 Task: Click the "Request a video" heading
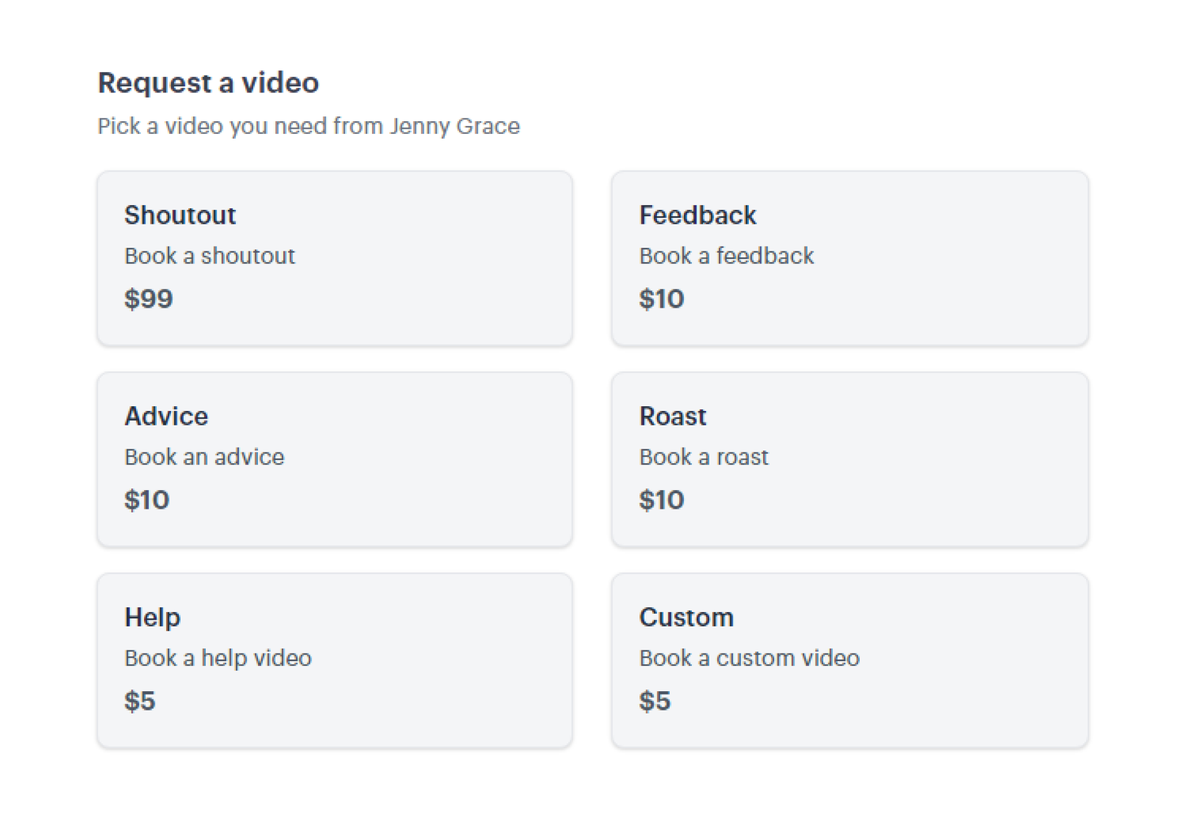pos(208,83)
